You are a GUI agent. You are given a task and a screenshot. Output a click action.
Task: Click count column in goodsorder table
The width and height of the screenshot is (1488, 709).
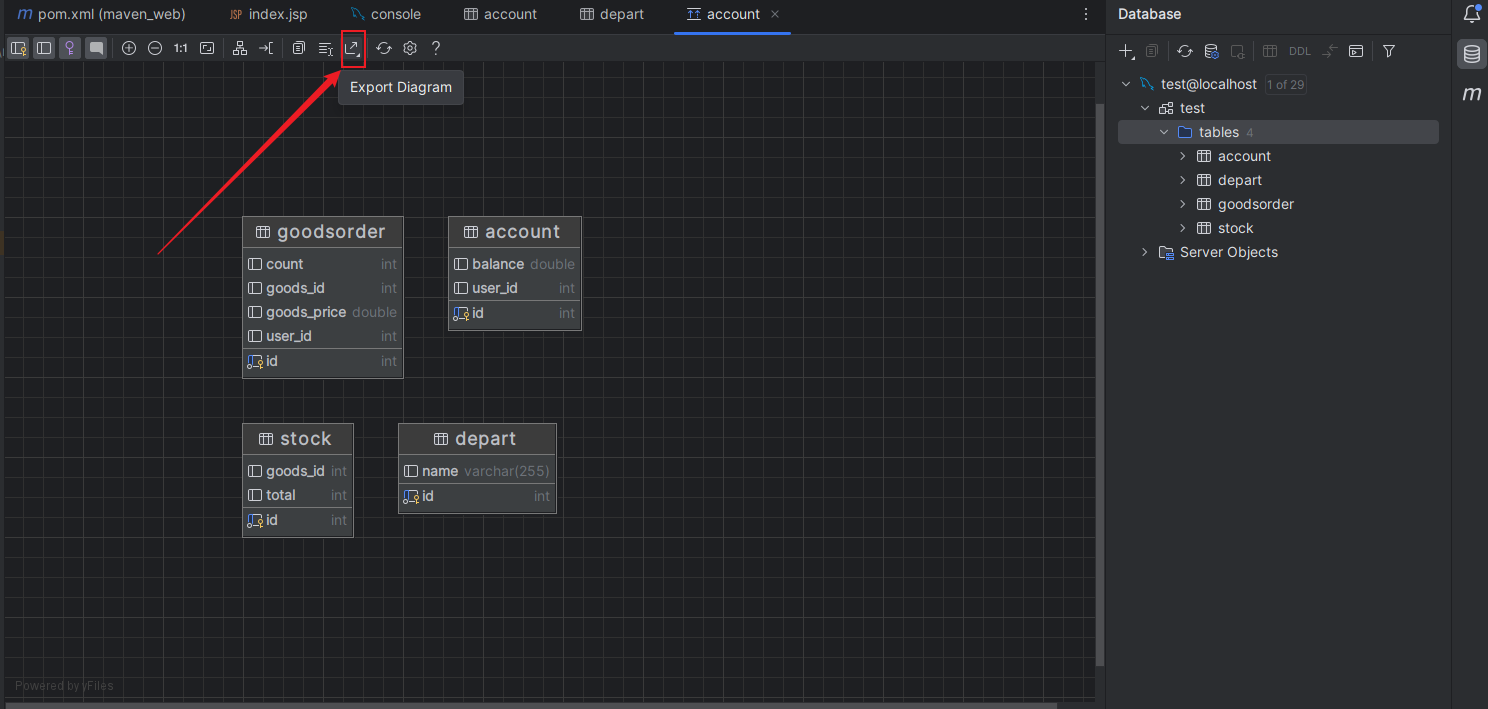point(323,264)
